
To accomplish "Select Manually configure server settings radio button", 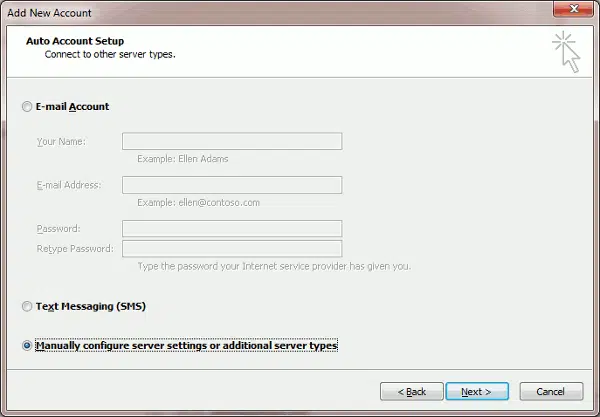I will pyautogui.click(x=27, y=346).
